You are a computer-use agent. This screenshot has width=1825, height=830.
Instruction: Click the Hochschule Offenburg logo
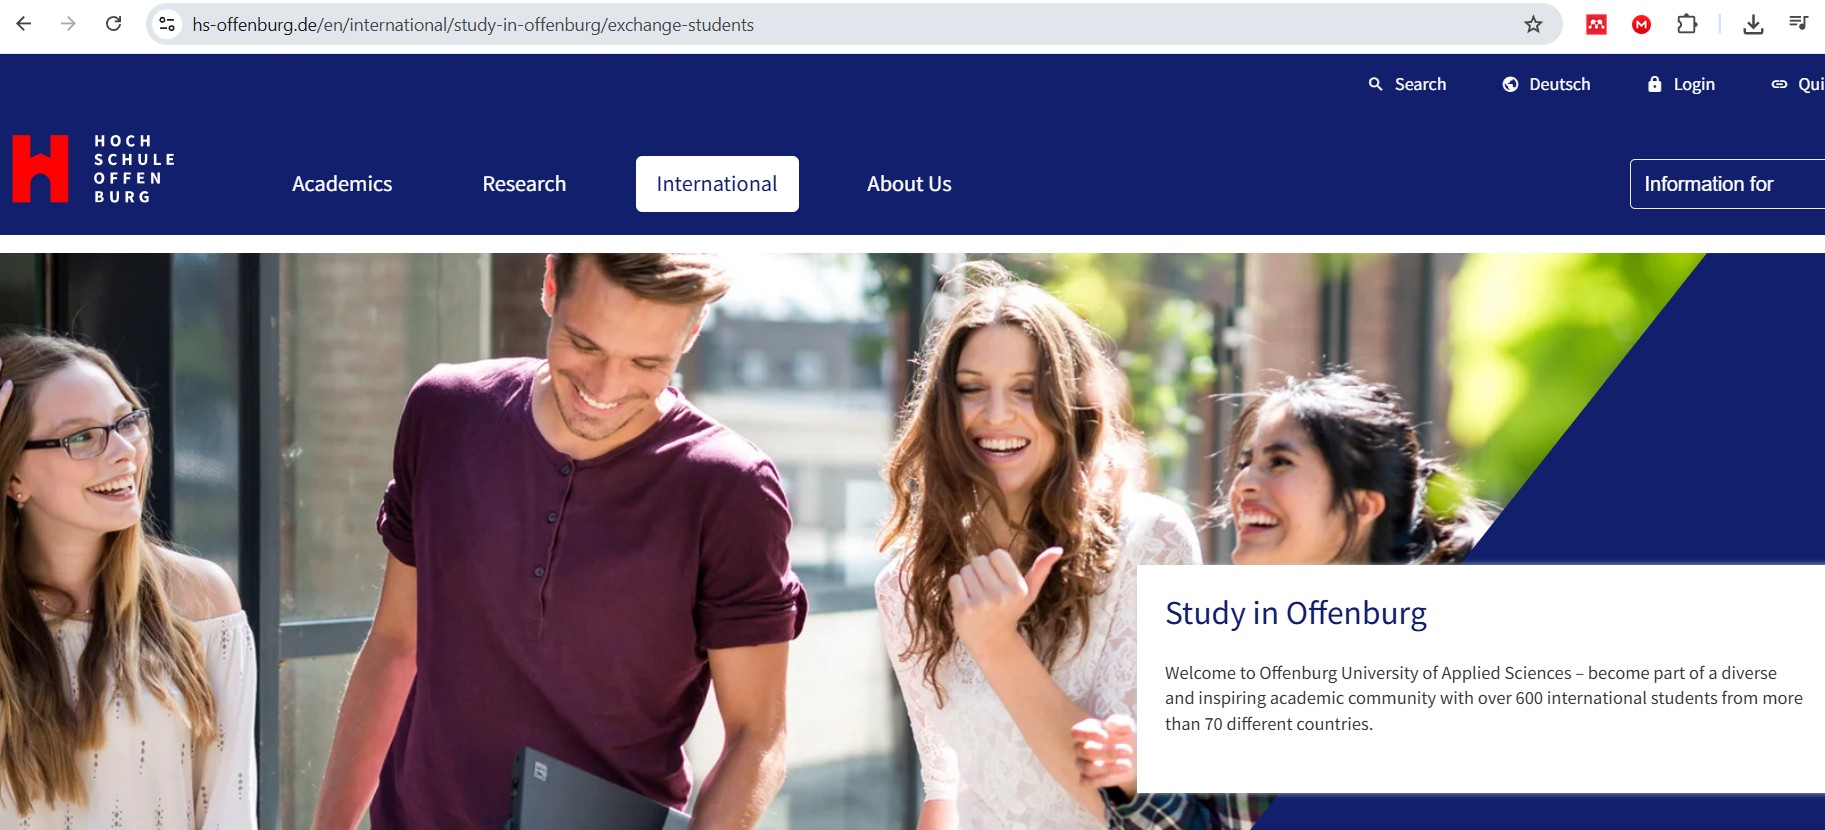[94, 169]
